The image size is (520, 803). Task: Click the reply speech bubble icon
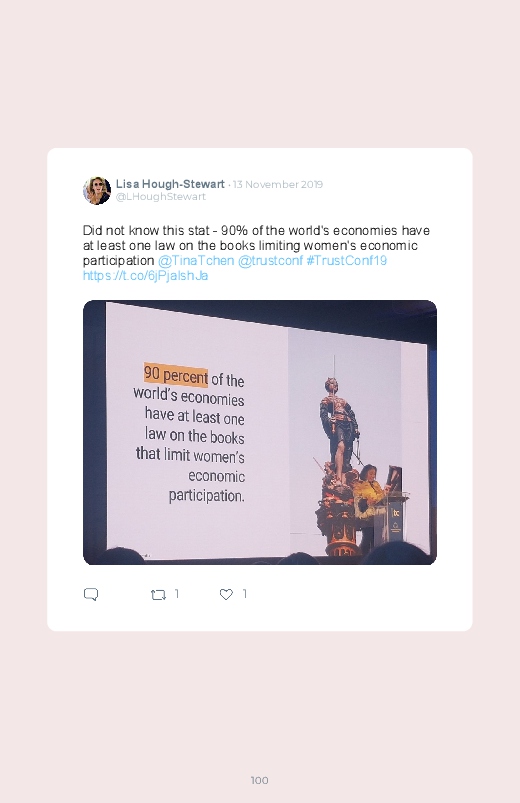91,594
